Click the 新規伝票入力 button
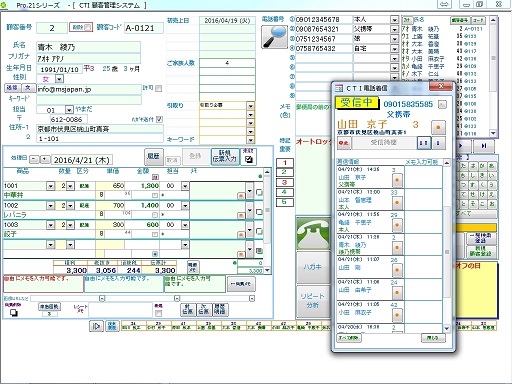The height and width of the screenshot is (384, 512). click(225, 157)
